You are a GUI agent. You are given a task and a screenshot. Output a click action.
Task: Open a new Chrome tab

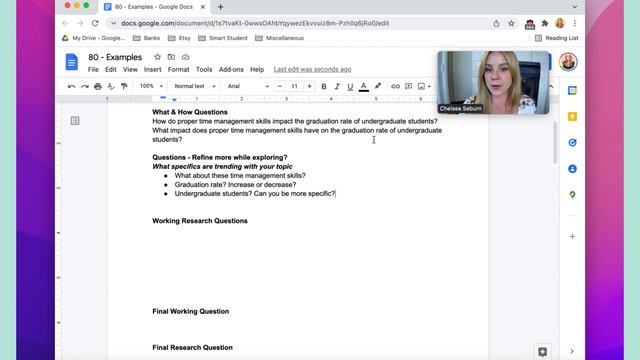tap(220, 7)
